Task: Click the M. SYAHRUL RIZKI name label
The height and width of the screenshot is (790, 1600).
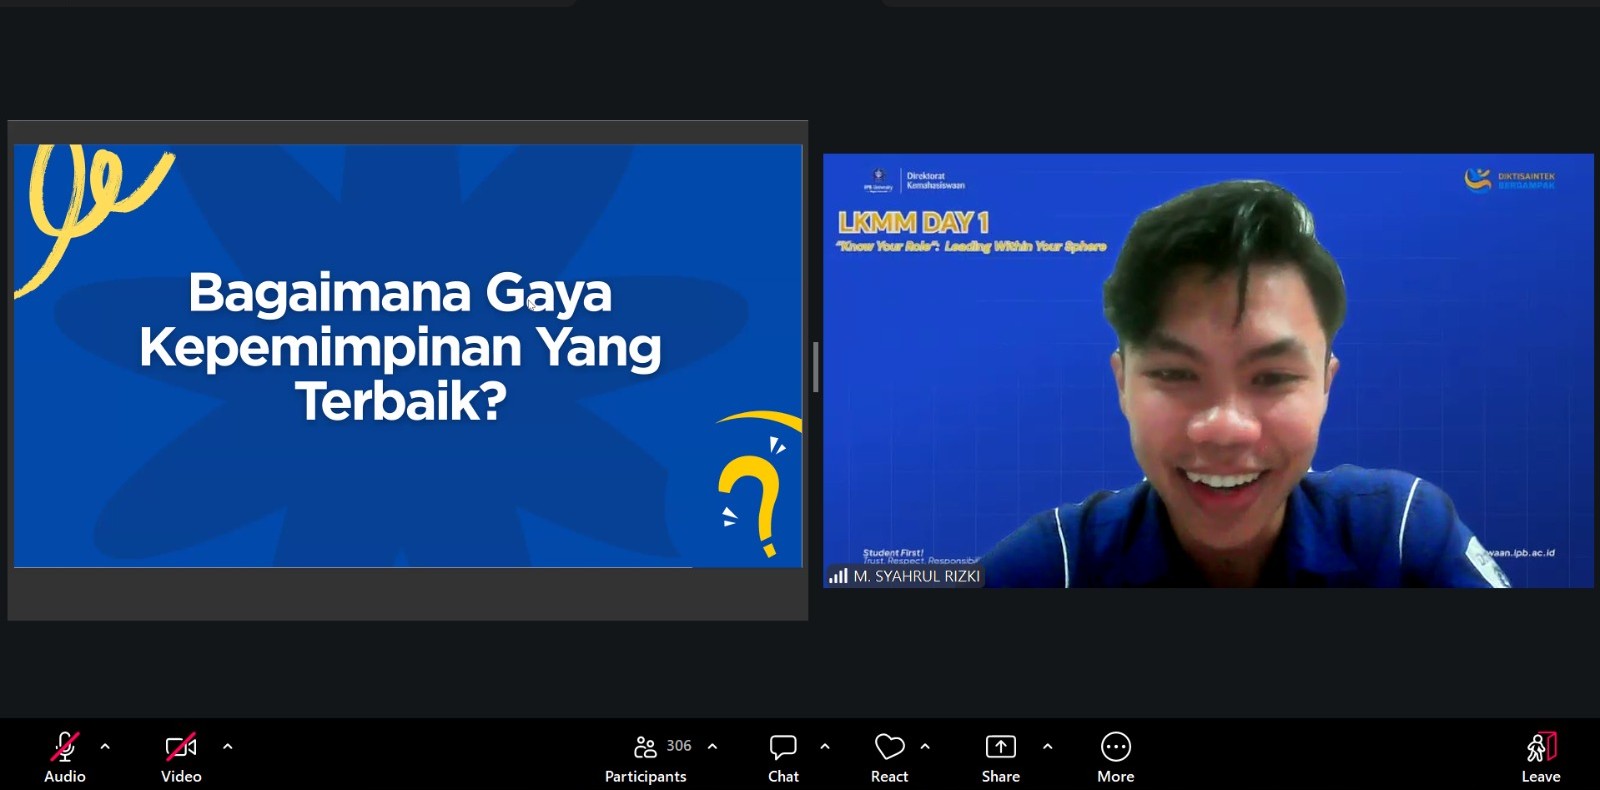Action: click(x=916, y=576)
